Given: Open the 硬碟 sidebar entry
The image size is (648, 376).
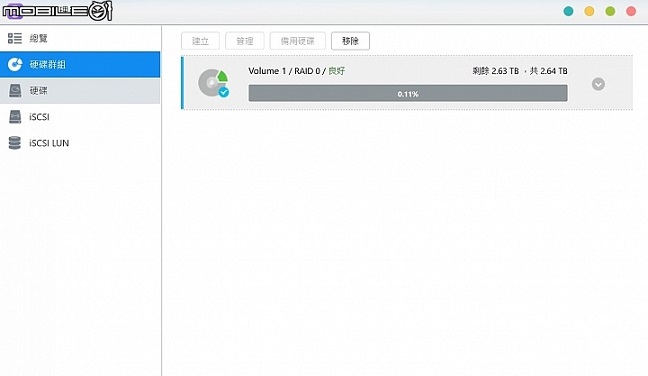Looking at the screenshot, I should [x=80, y=90].
